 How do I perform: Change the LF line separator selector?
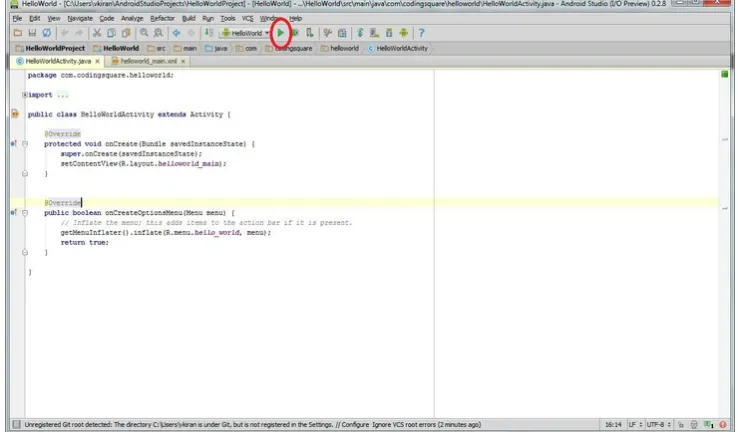pos(635,424)
